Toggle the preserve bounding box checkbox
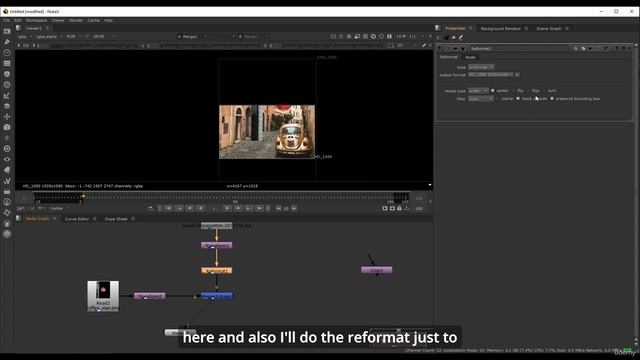The width and height of the screenshot is (640, 360). tap(552, 99)
